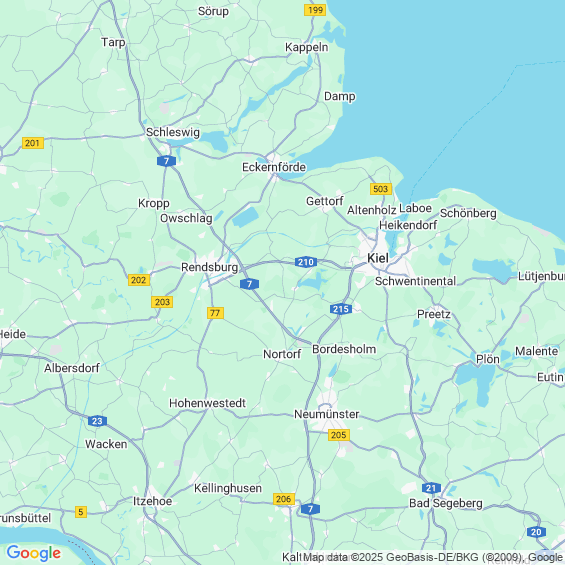Click the Plön town label

tap(488, 359)
